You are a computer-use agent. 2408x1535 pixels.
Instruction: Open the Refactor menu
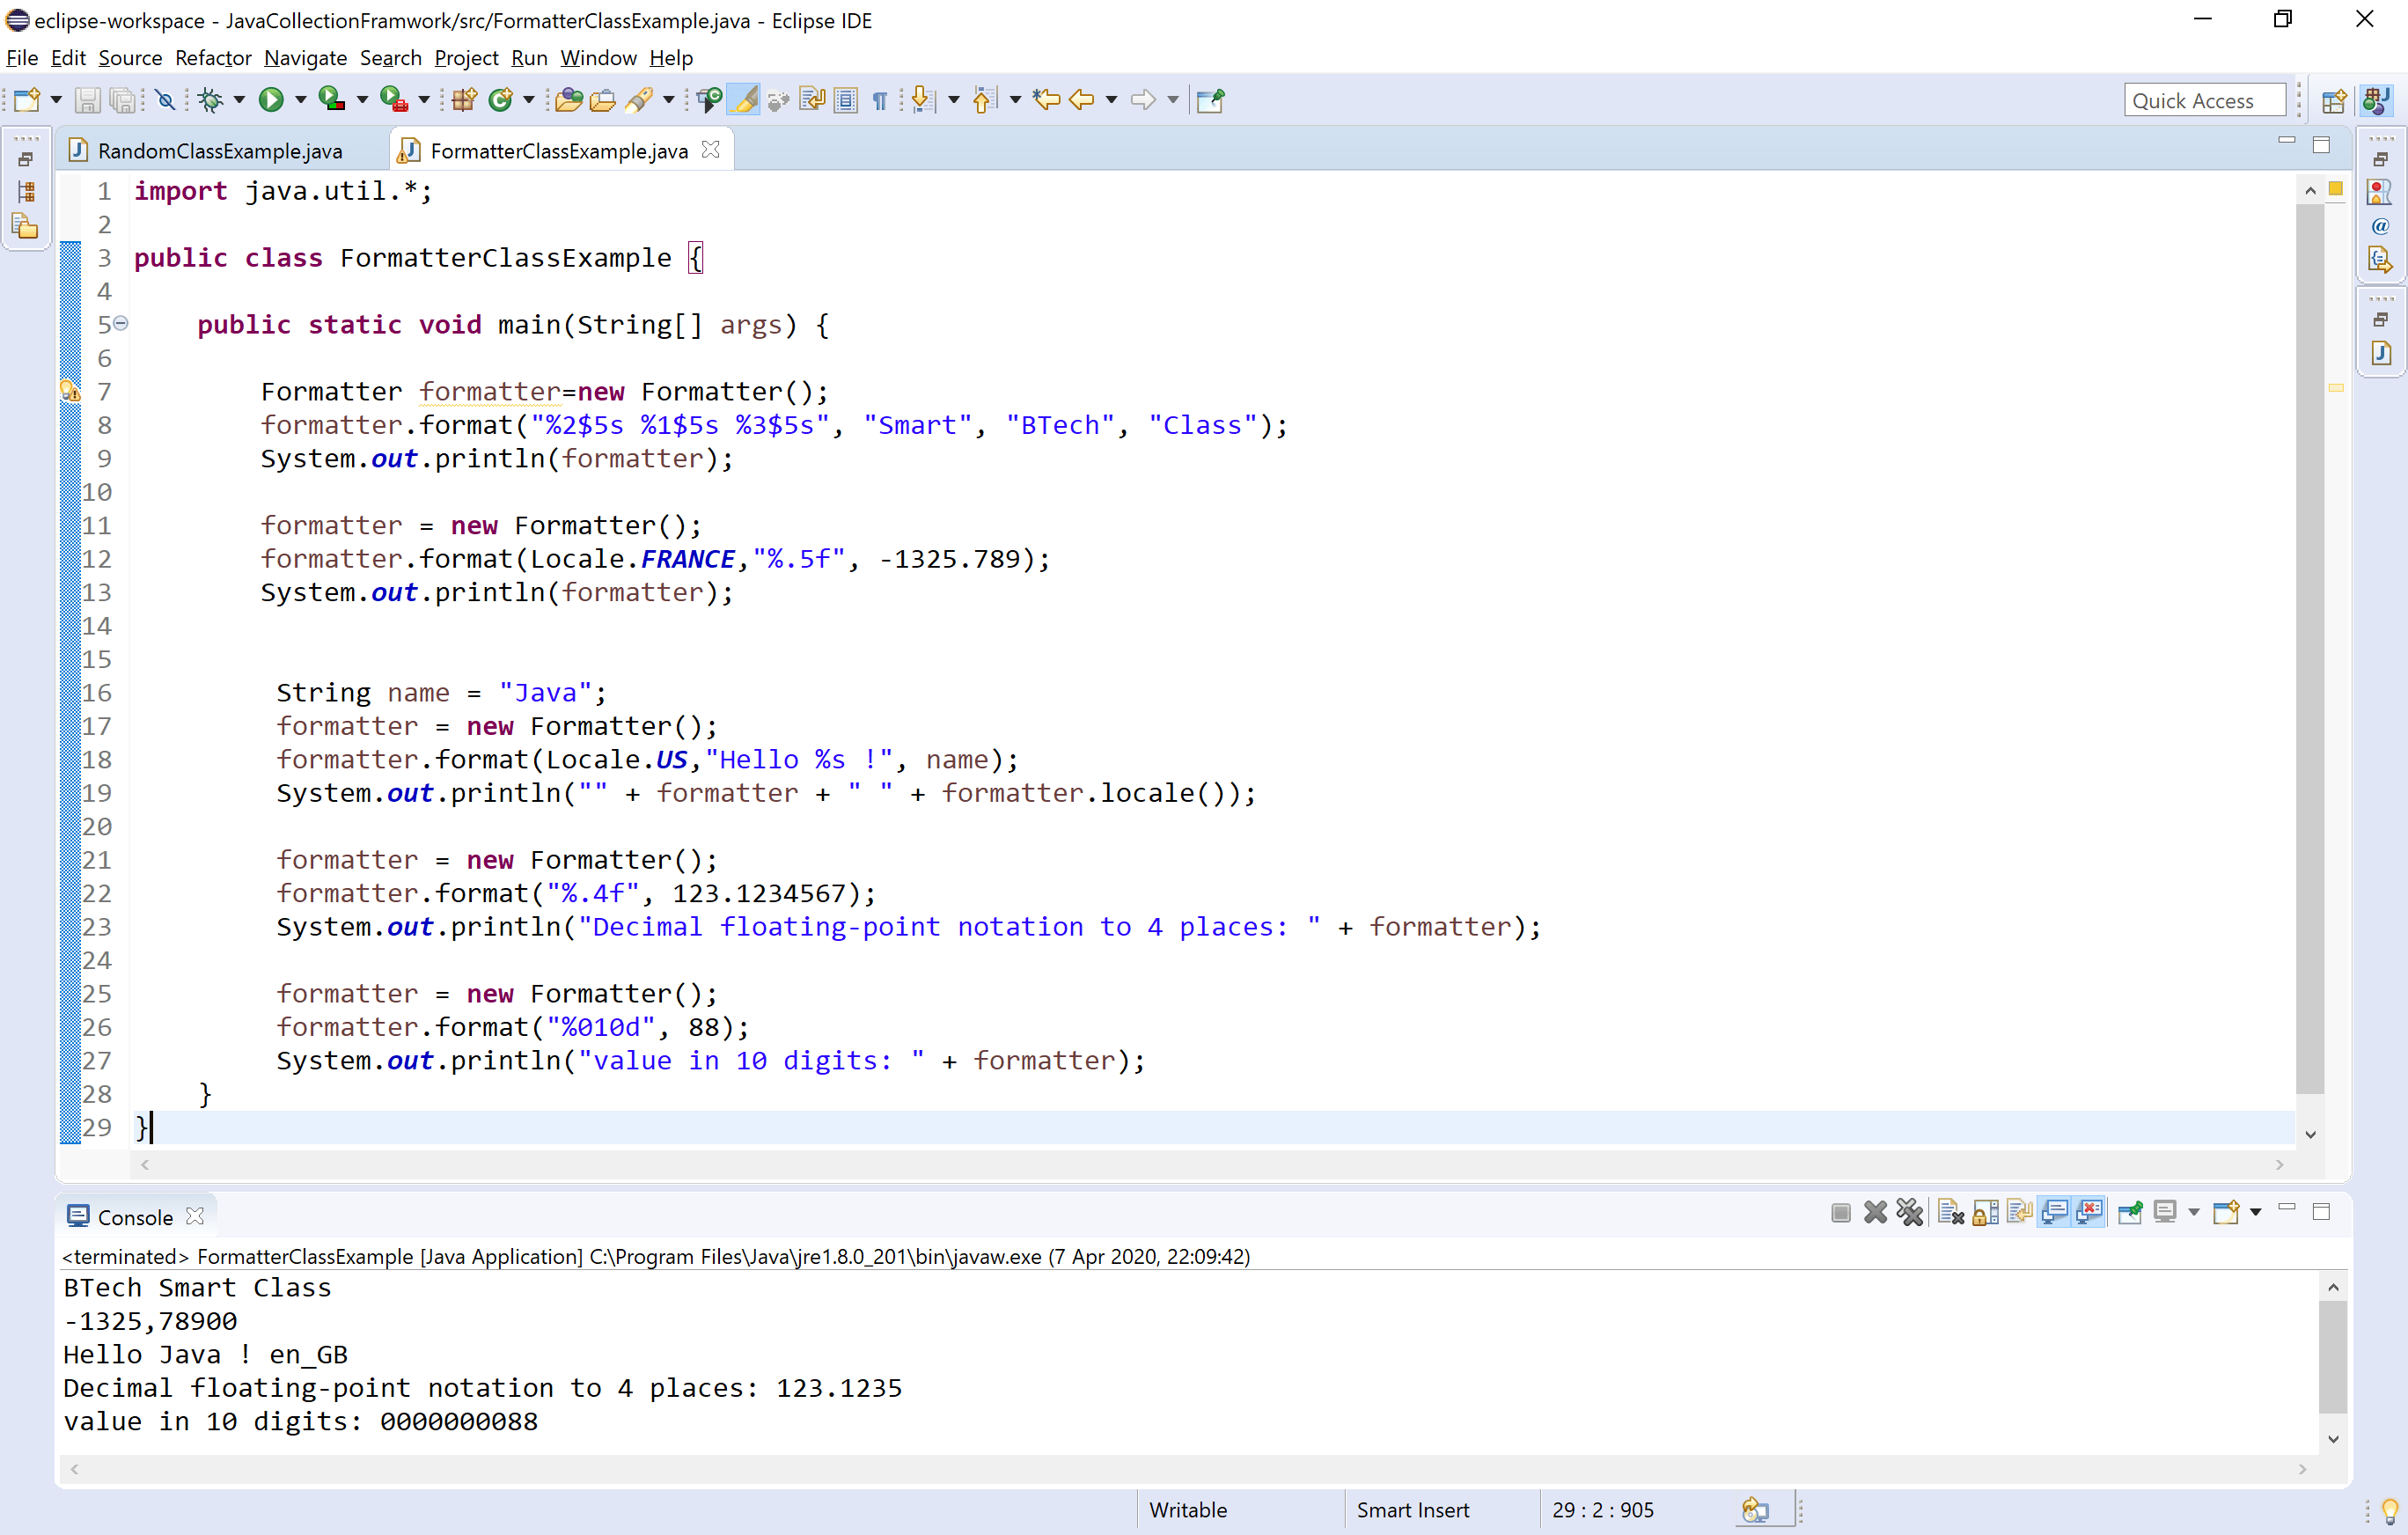(212, 58)
